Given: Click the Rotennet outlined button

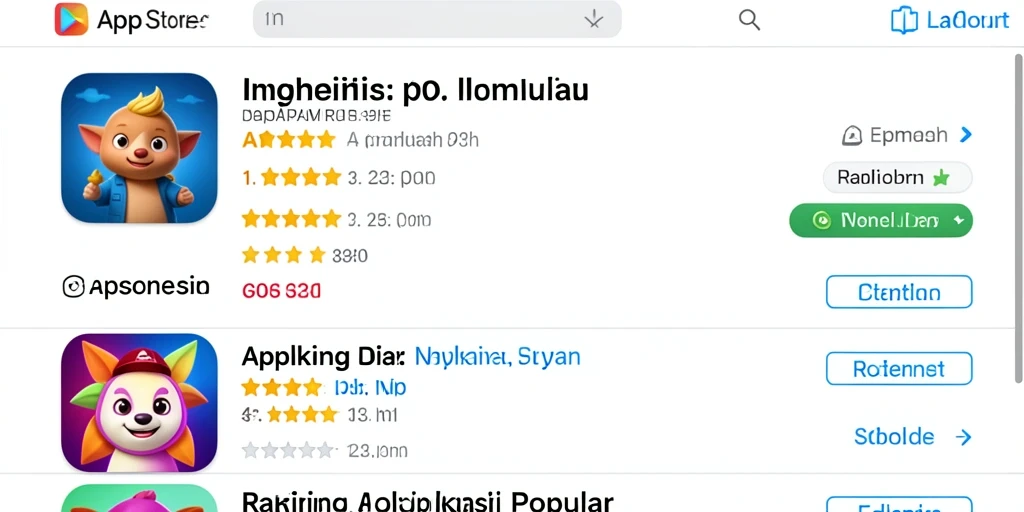Looking at the screenshot, I should pos(899,369).
